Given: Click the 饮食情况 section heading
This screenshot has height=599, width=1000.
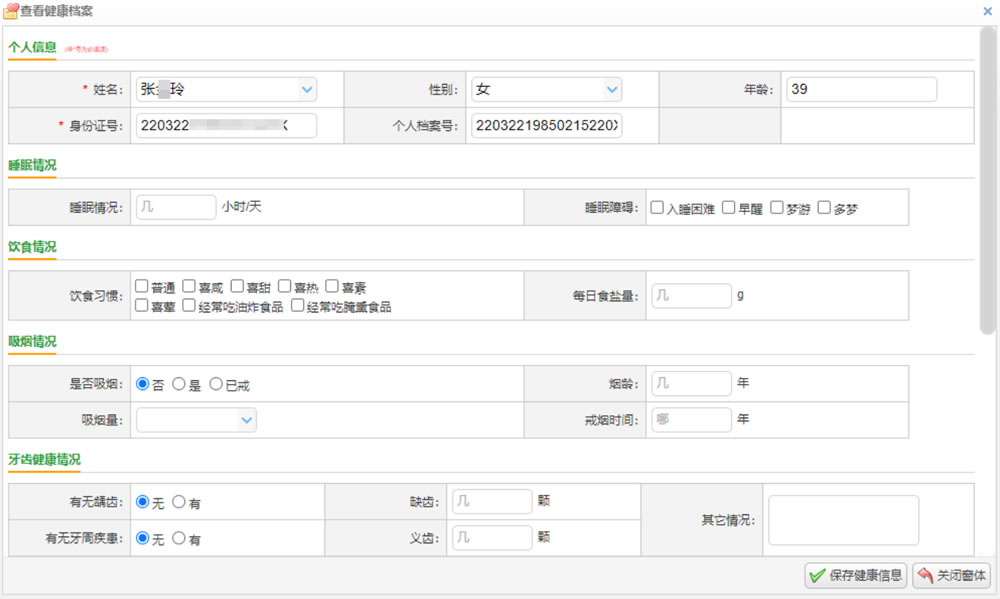Looking at the screenshot, I should tap(32, 247).
